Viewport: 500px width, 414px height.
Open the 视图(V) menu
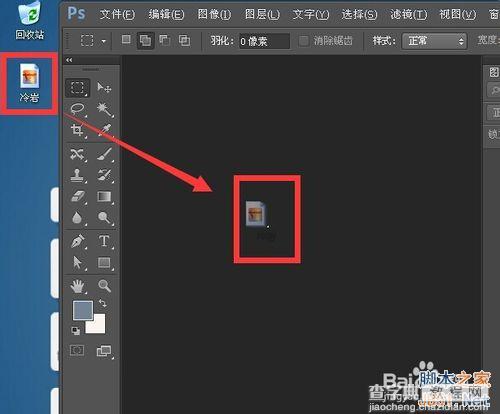tap(457, 14)
